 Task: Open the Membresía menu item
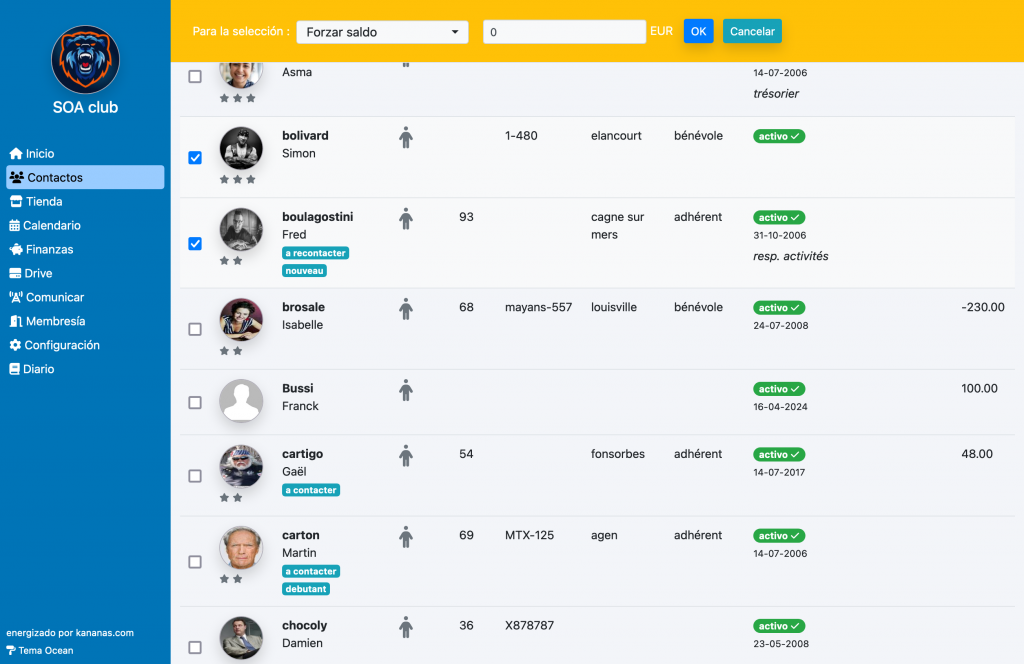(x=55, y=321)
